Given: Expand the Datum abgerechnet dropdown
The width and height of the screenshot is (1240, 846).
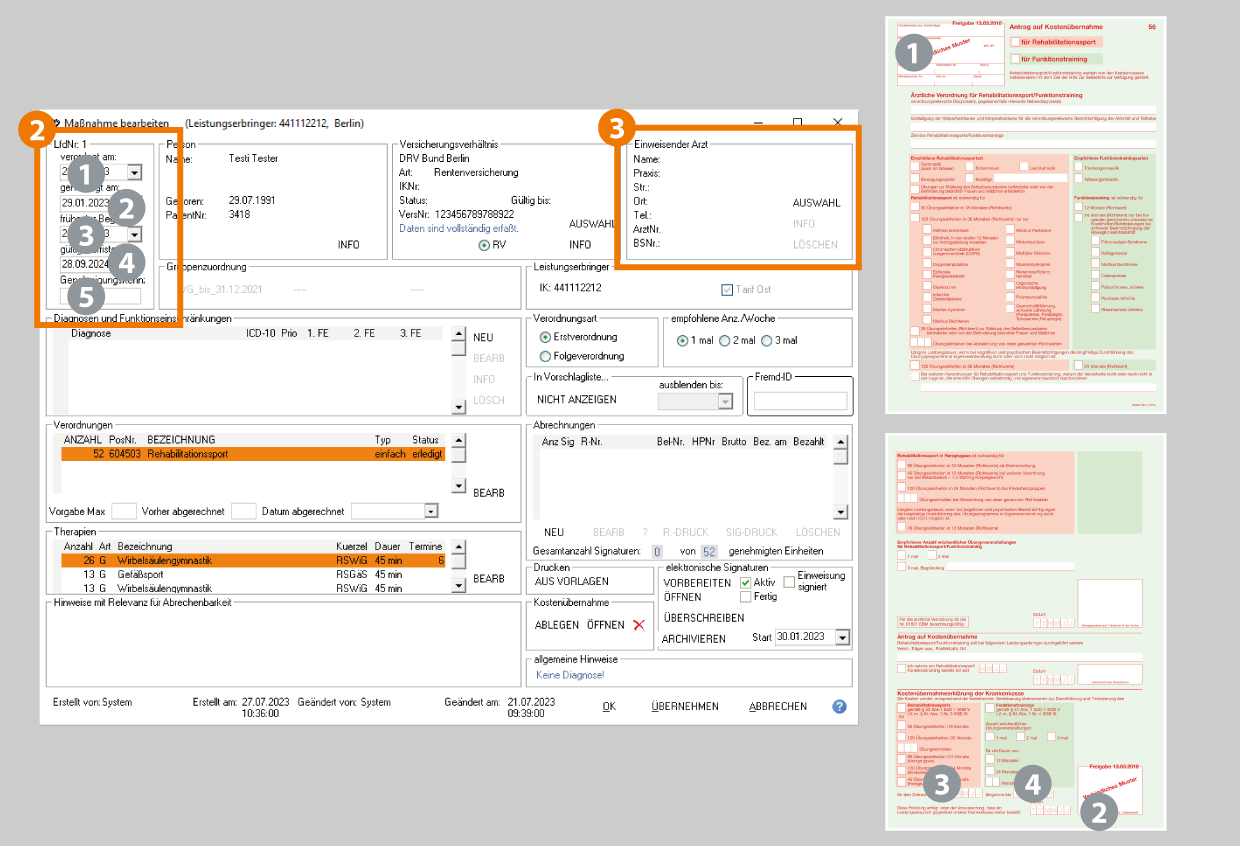Looking at the screenshot, I should 430,511.
